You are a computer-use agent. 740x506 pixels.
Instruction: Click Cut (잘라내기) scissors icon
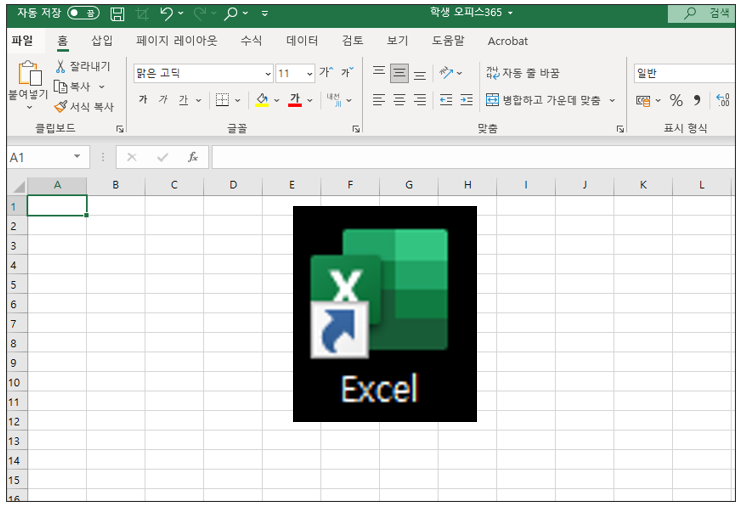[x=60, y=67]
